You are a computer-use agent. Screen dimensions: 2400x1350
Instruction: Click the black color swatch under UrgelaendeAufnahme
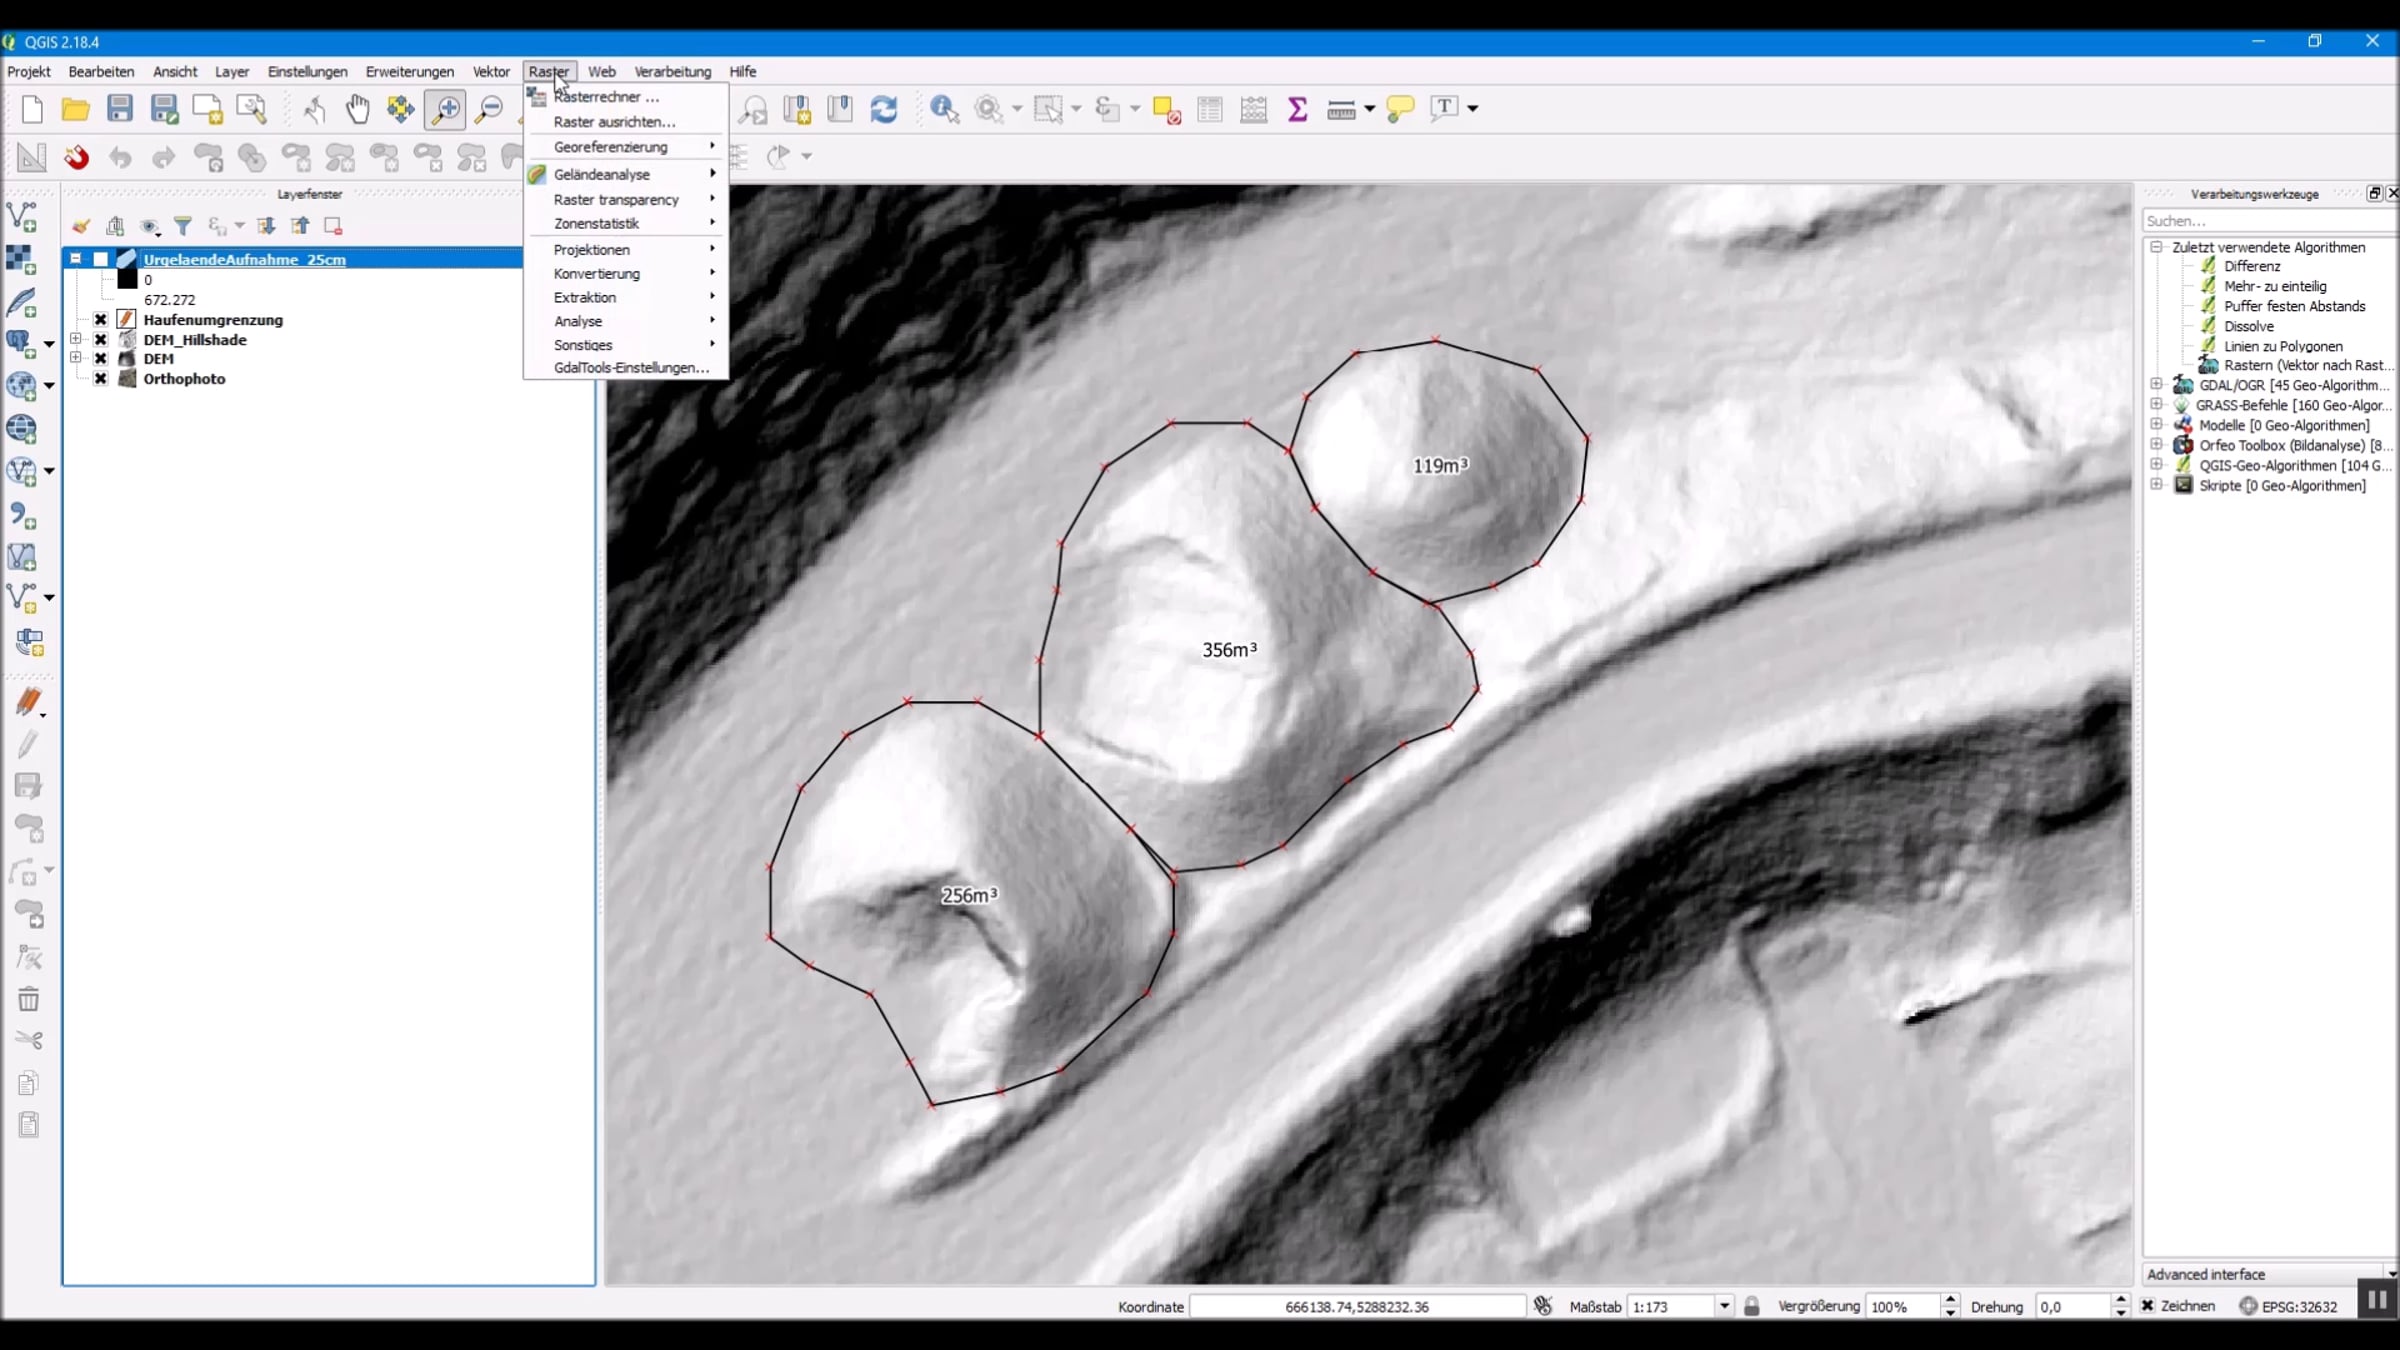(127, 280)
